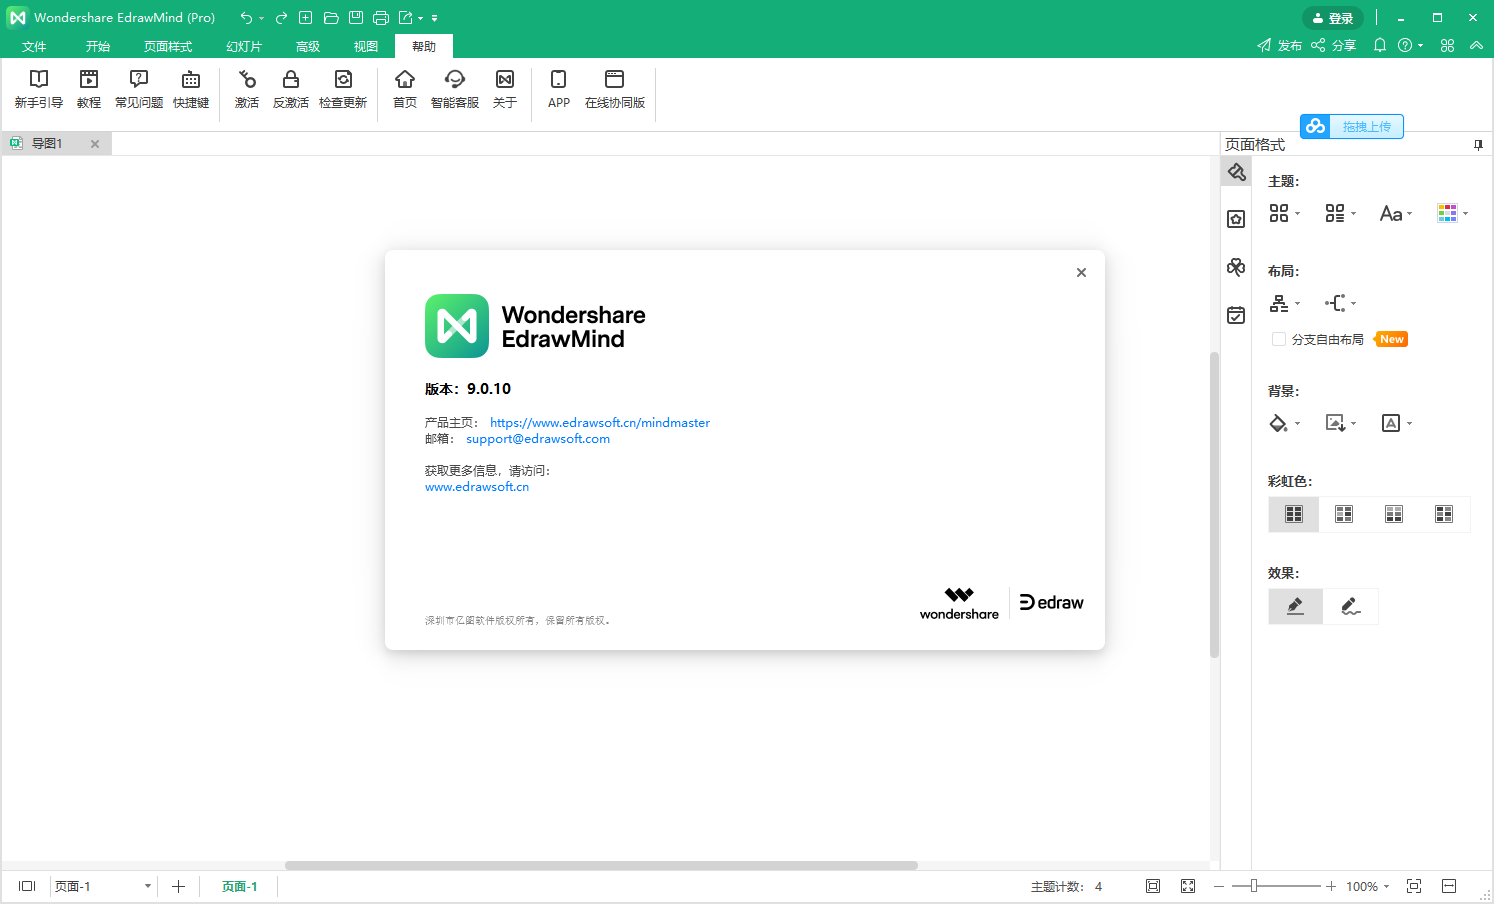Image resolution: width=1494 pixels, height=904 pixels.
Task: Open the 页面-1 page selector dropdown
Action: 103,886
